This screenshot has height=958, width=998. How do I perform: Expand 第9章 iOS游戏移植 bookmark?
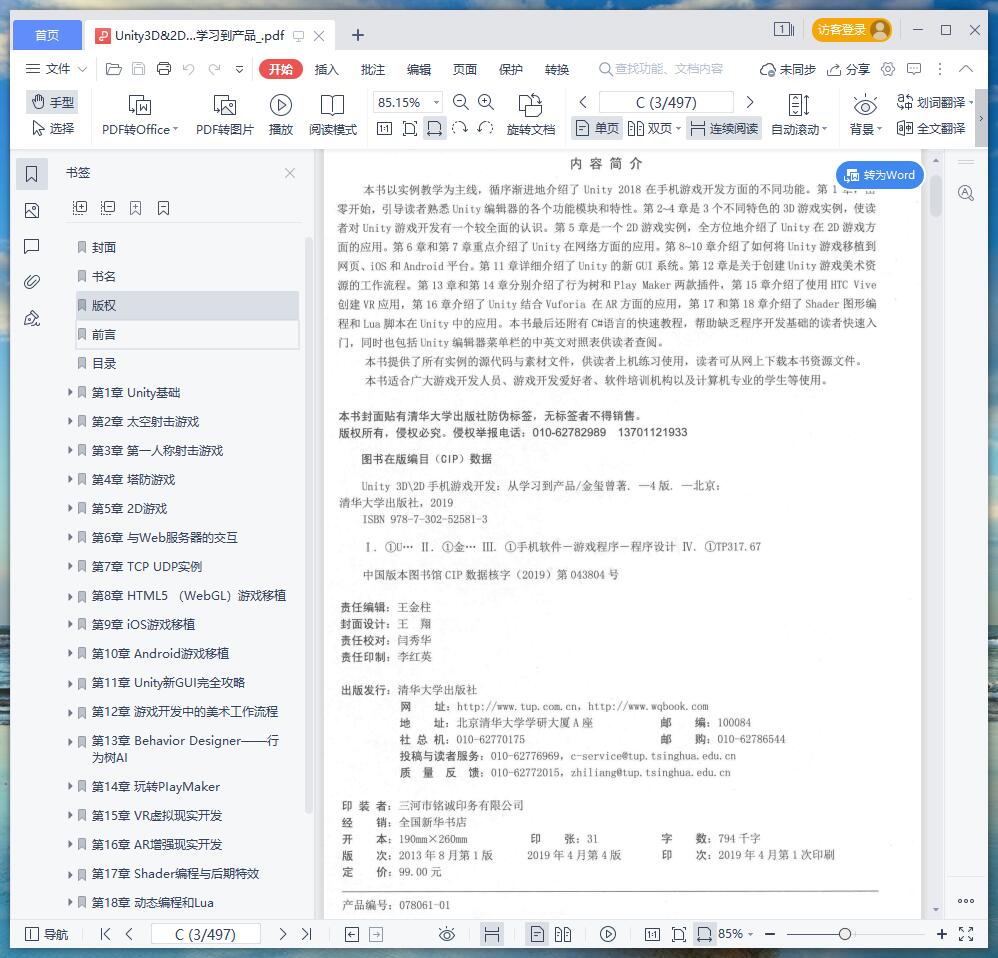(70, 624)
